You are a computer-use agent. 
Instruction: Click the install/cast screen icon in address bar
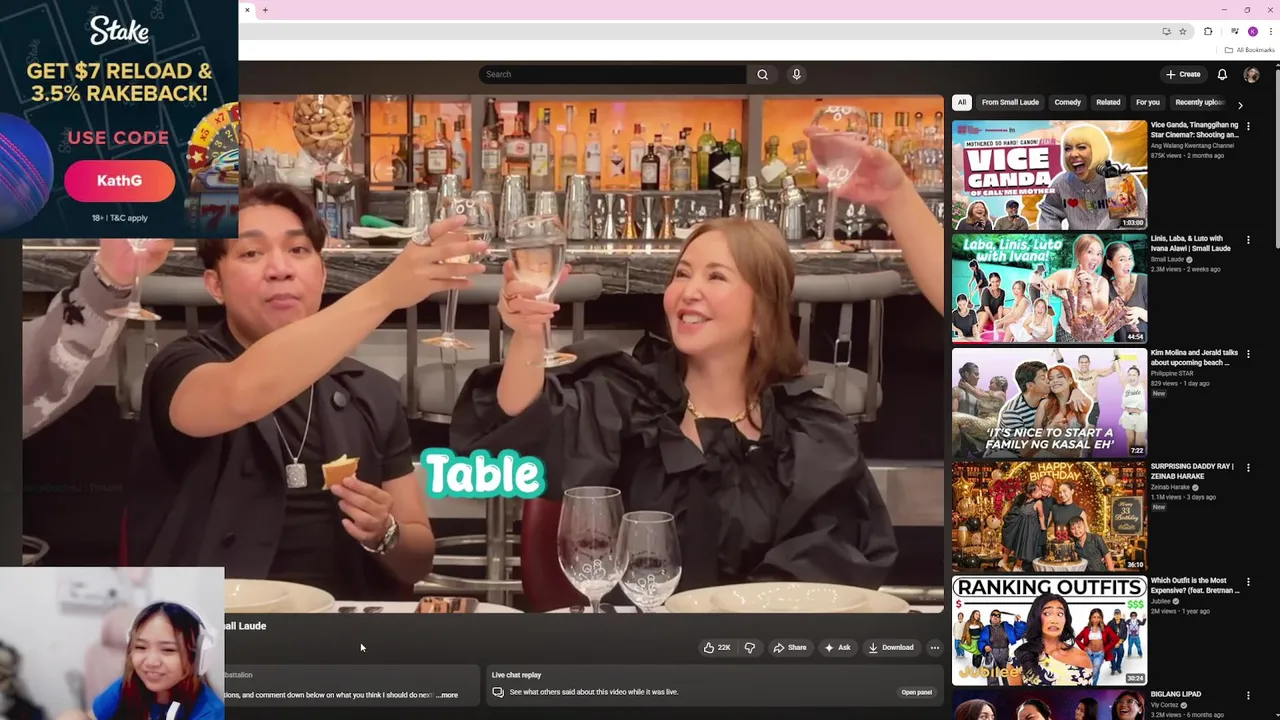click(x=1166, y=31)
